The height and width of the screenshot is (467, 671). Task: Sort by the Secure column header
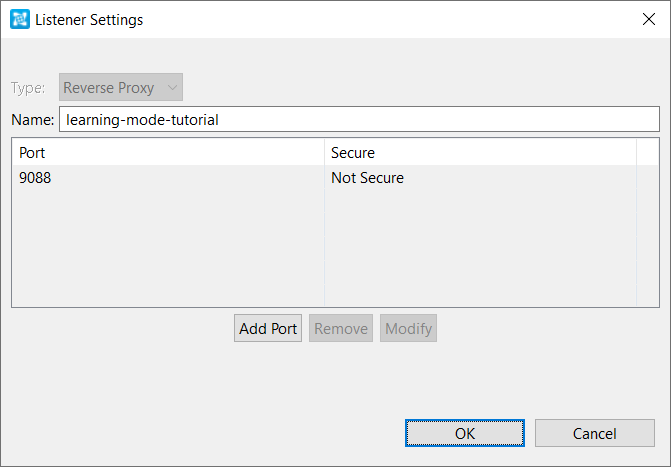pos(481,153)
